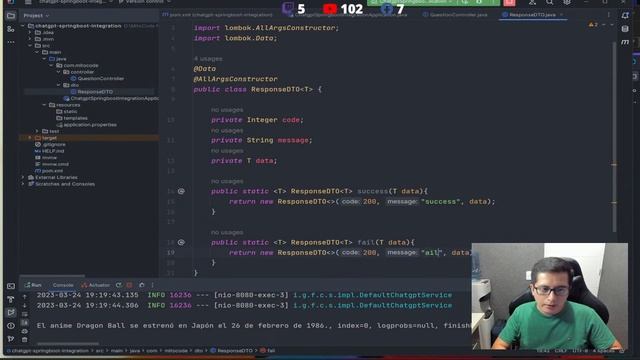The width and height of the screenshot is (640, 360).
Task: Collapse the resources folder
Action: pyautogui.click(x=44, y=105)
